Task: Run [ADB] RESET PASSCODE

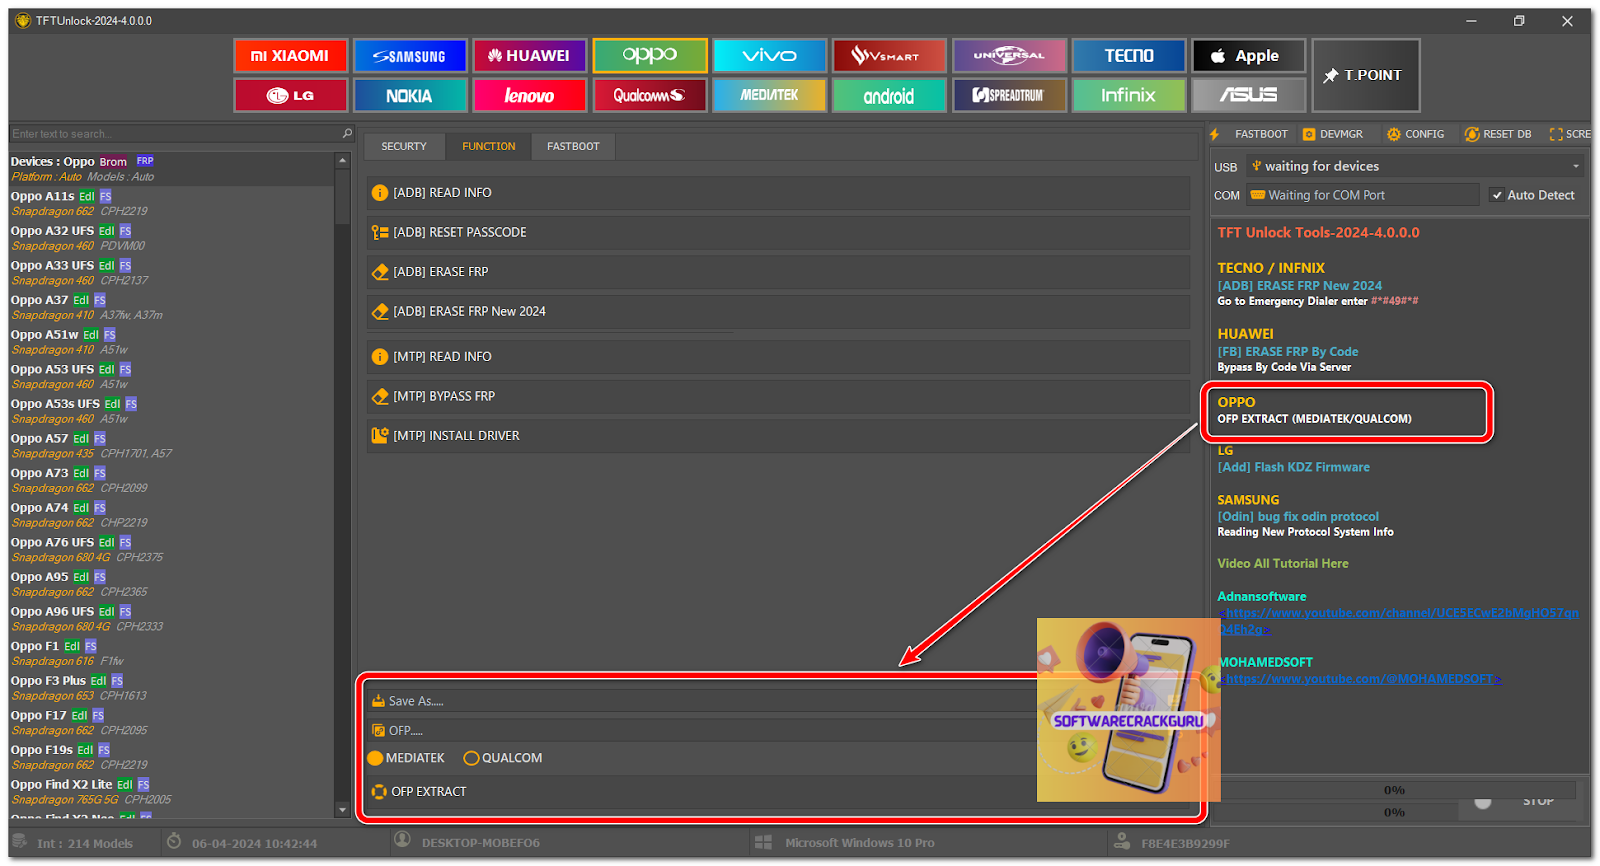Action: click(x=778, y=232)
